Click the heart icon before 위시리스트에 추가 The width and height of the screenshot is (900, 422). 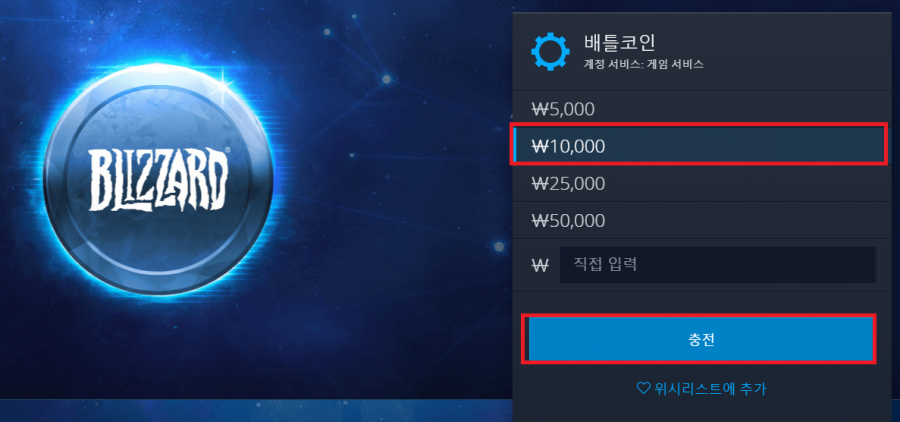644,389
